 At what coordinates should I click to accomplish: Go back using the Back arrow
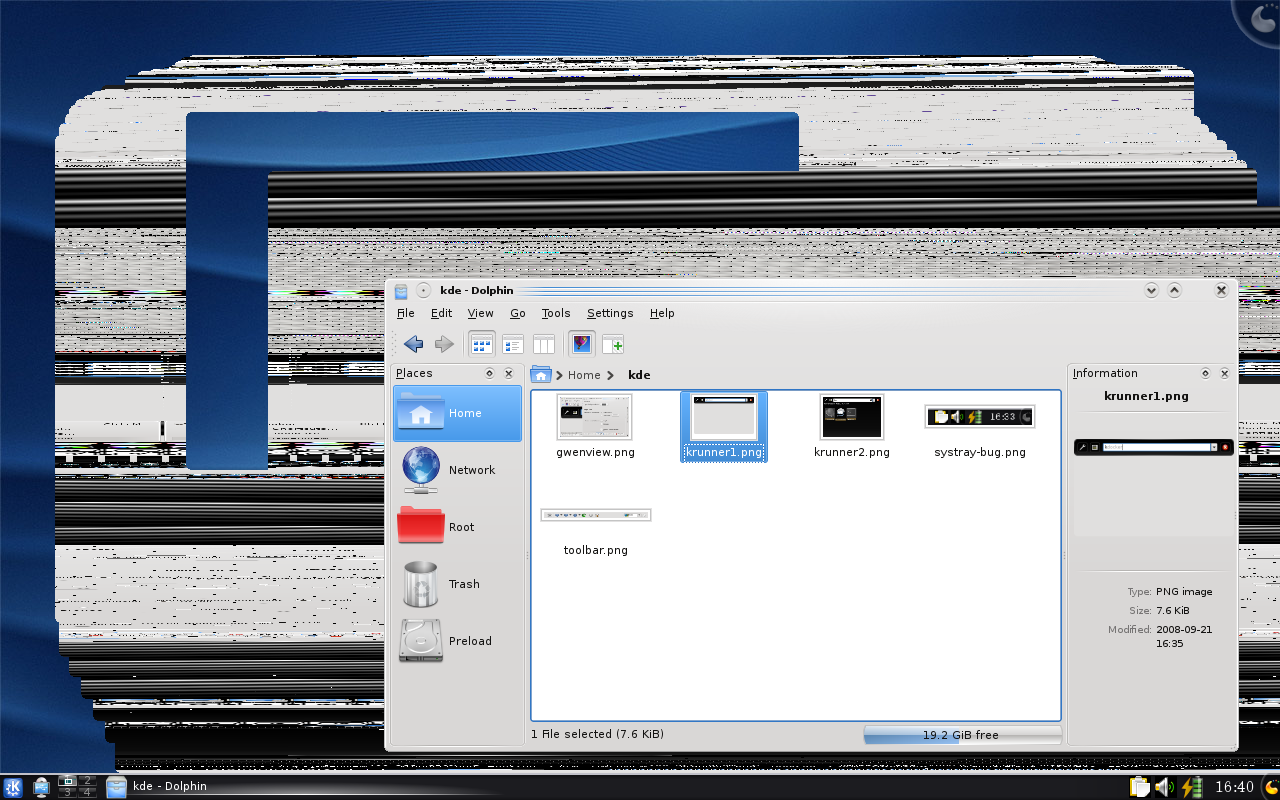413,344
